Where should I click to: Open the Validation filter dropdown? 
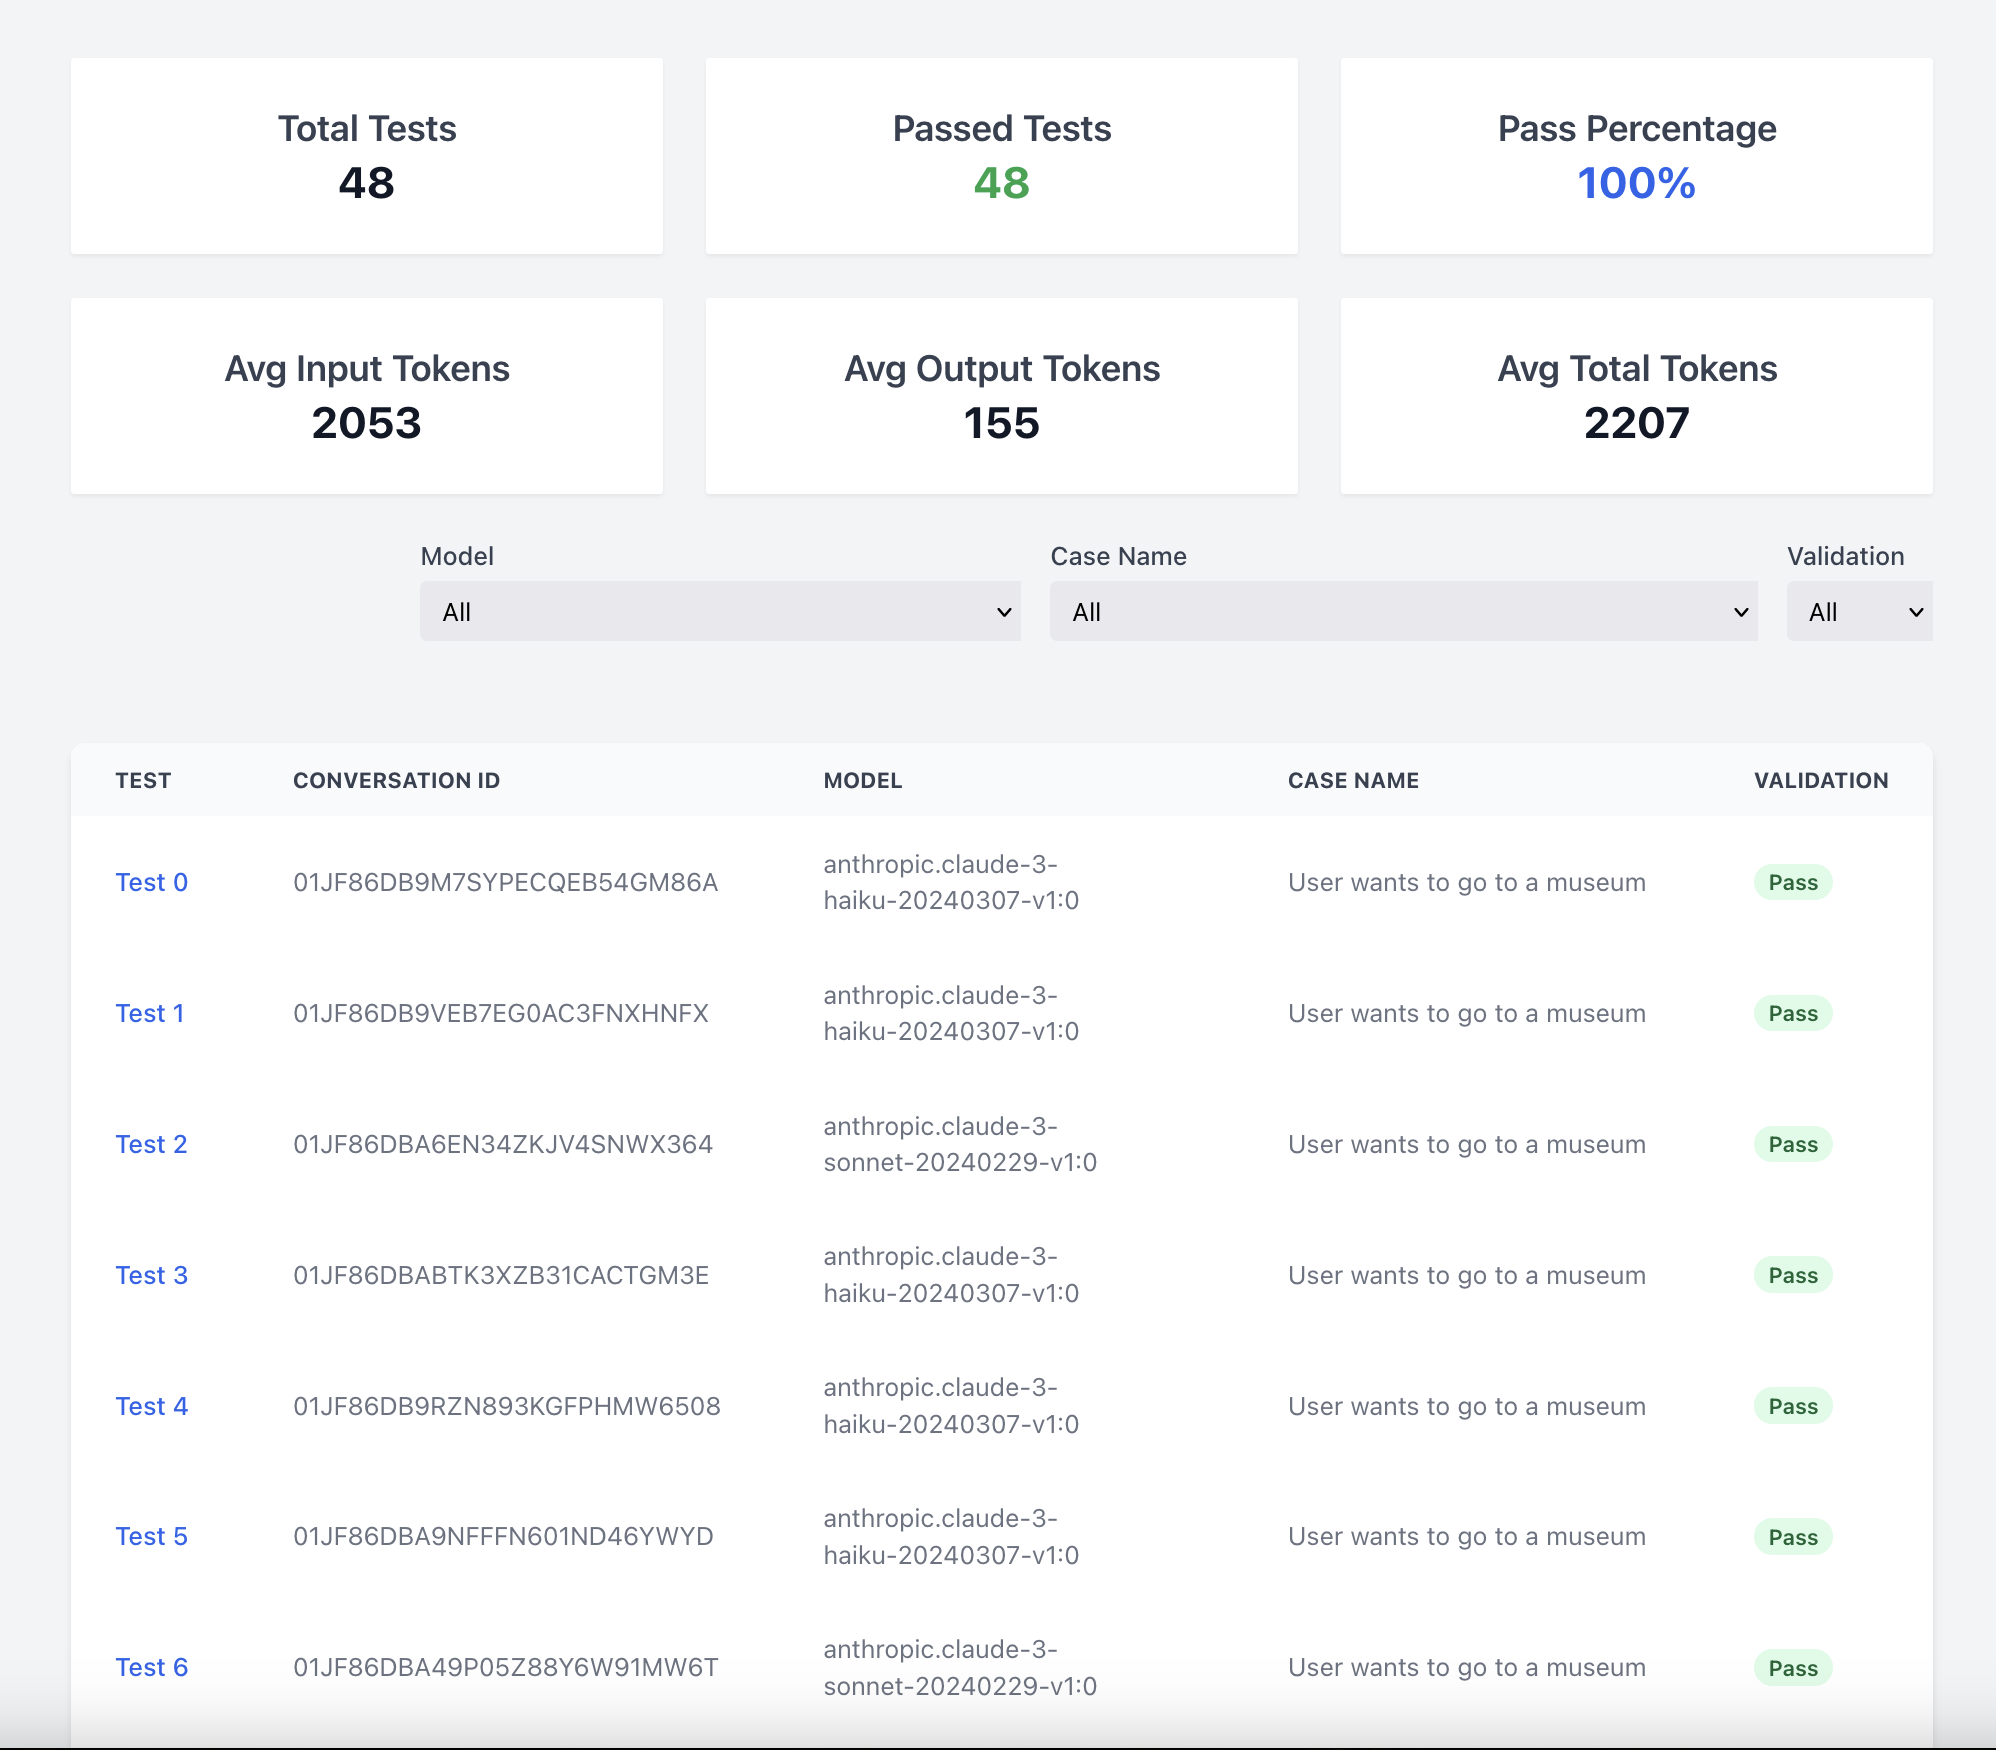(x=1859, y=611)
